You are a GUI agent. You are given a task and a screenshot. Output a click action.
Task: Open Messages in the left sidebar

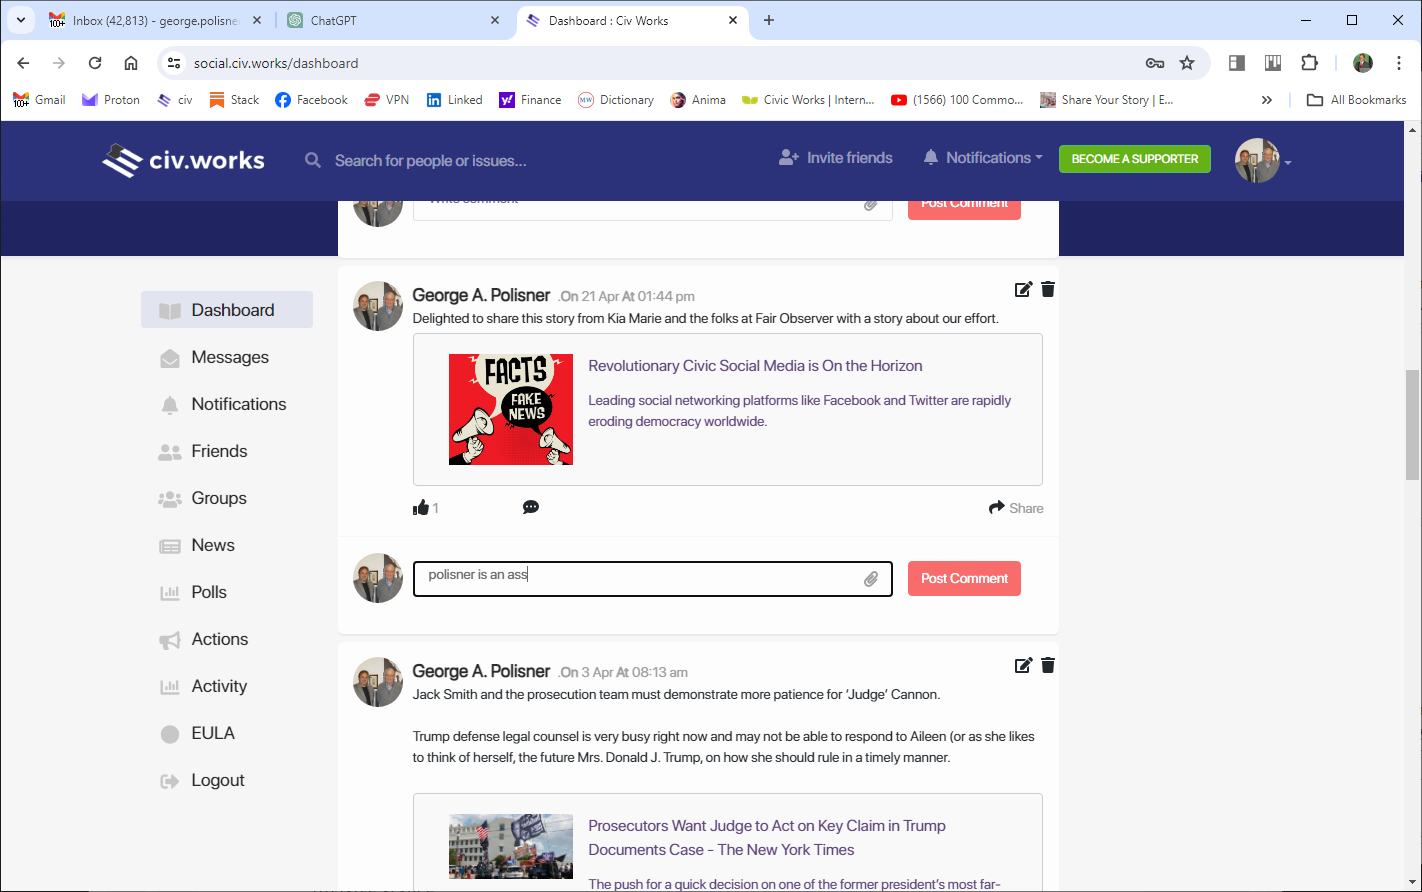[229, 357]
